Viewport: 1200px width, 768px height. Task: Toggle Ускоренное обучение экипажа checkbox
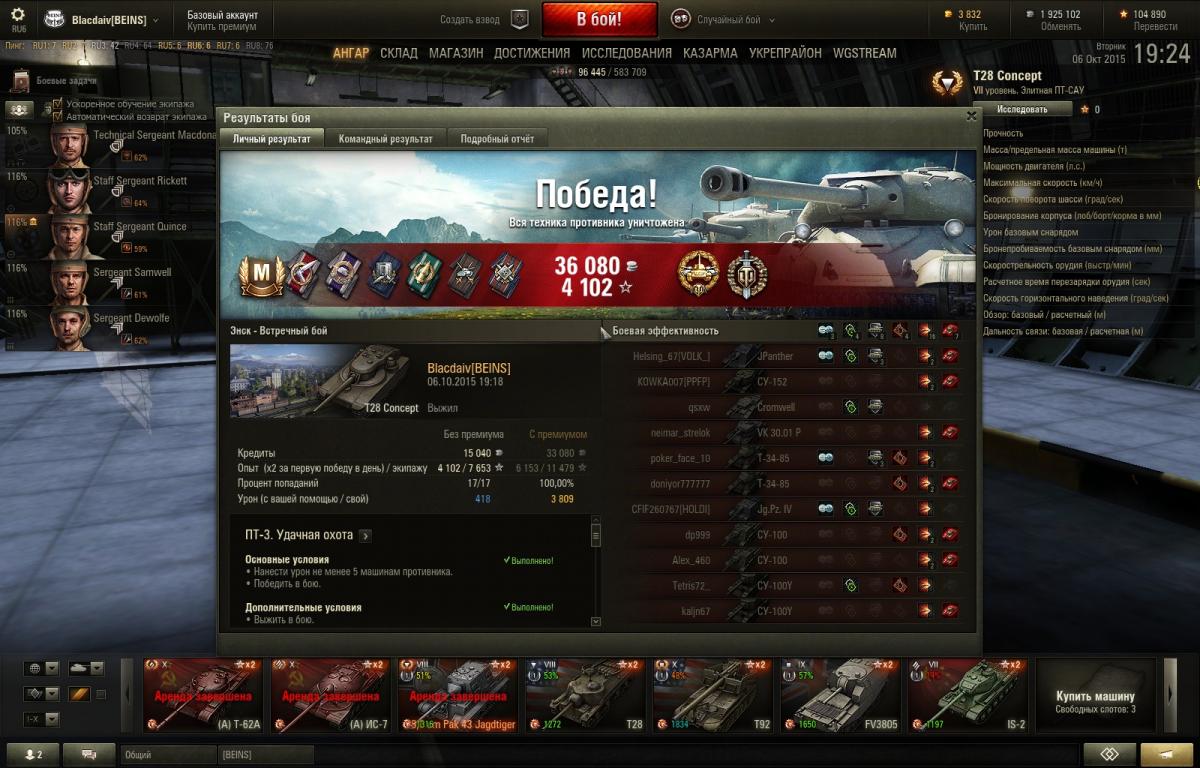pos(58,104)
